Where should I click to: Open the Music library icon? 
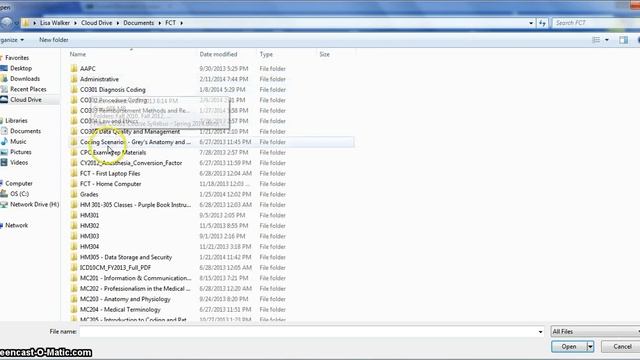click(4, 142)
